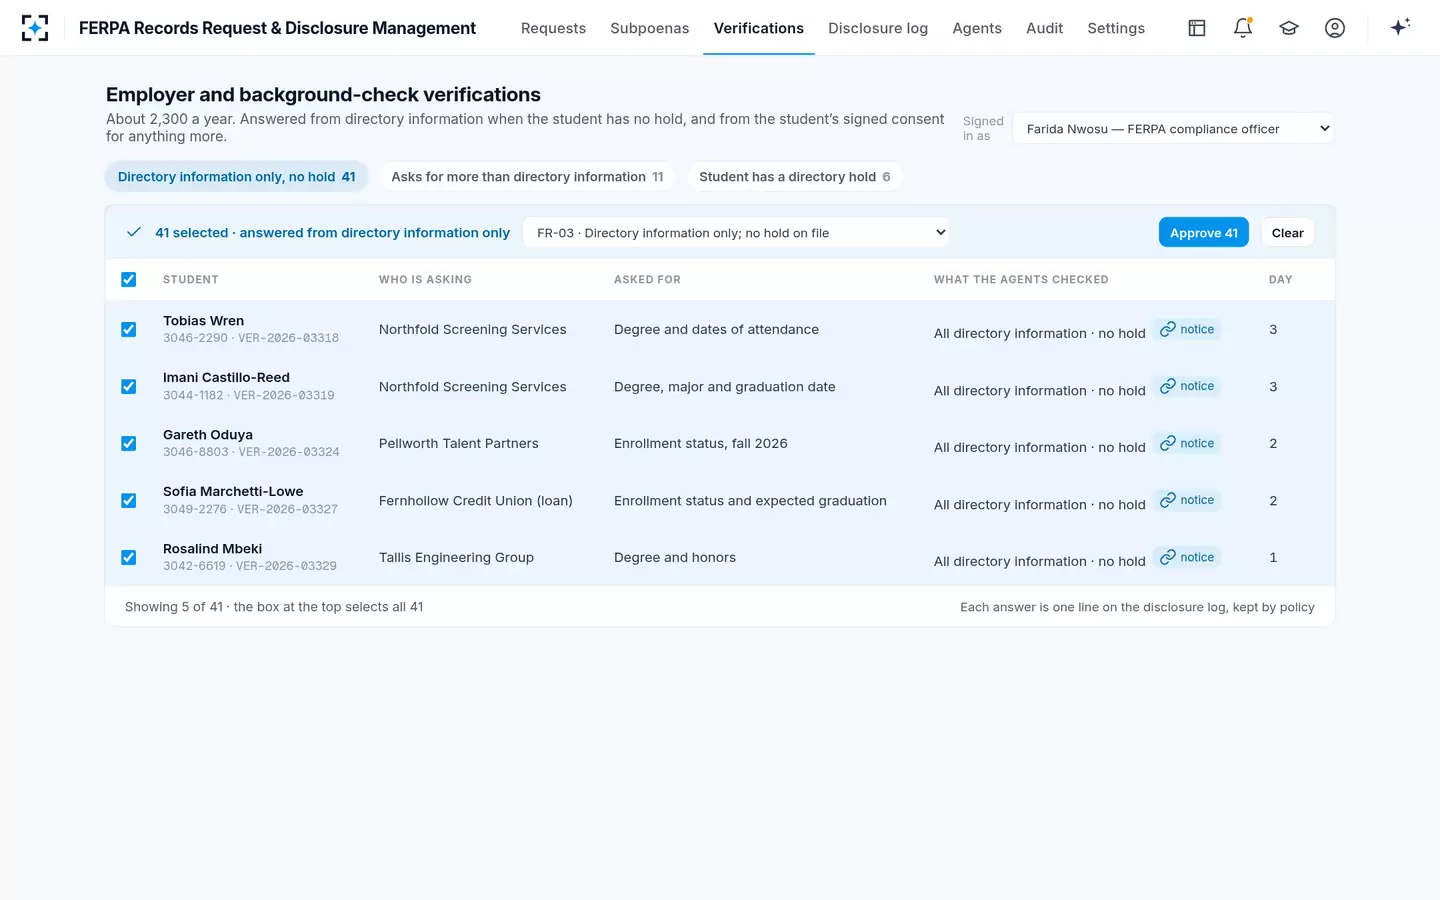The image size is (1440, 900).
Task: Open the notice link for Tobias Wren
Action: tap(1187, 329)
